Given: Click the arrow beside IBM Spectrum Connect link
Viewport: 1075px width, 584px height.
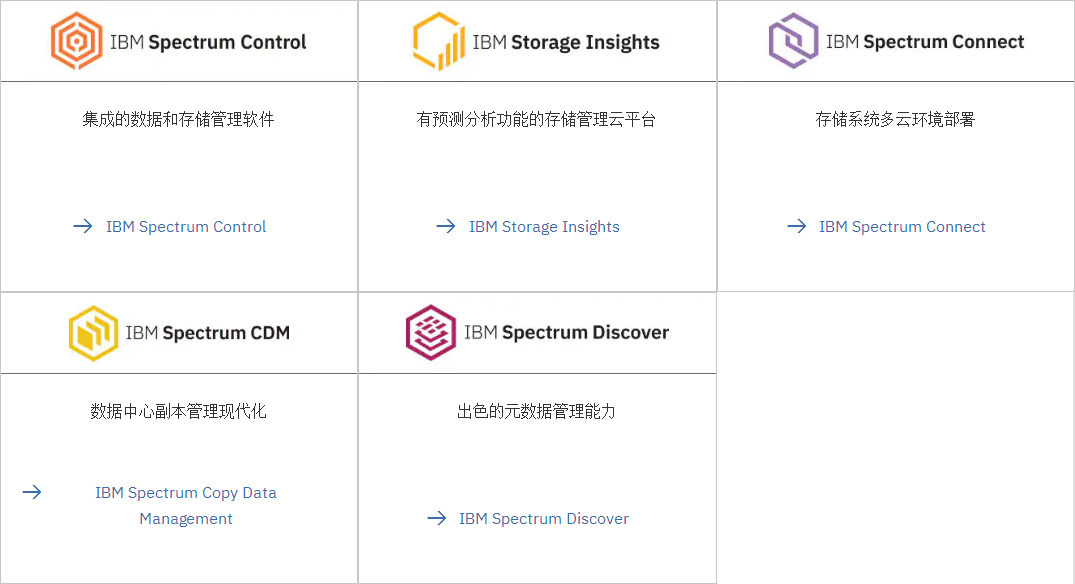Looking at the screenshot, I should coord(797,226).
